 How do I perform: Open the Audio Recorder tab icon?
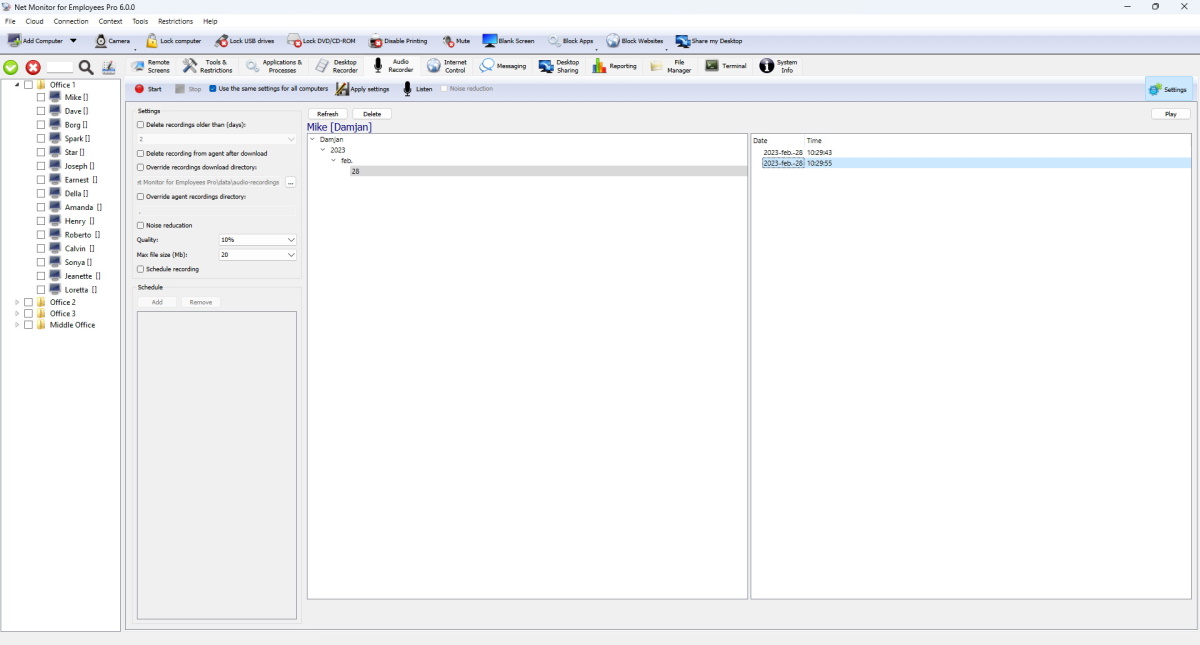coord(379,66)
